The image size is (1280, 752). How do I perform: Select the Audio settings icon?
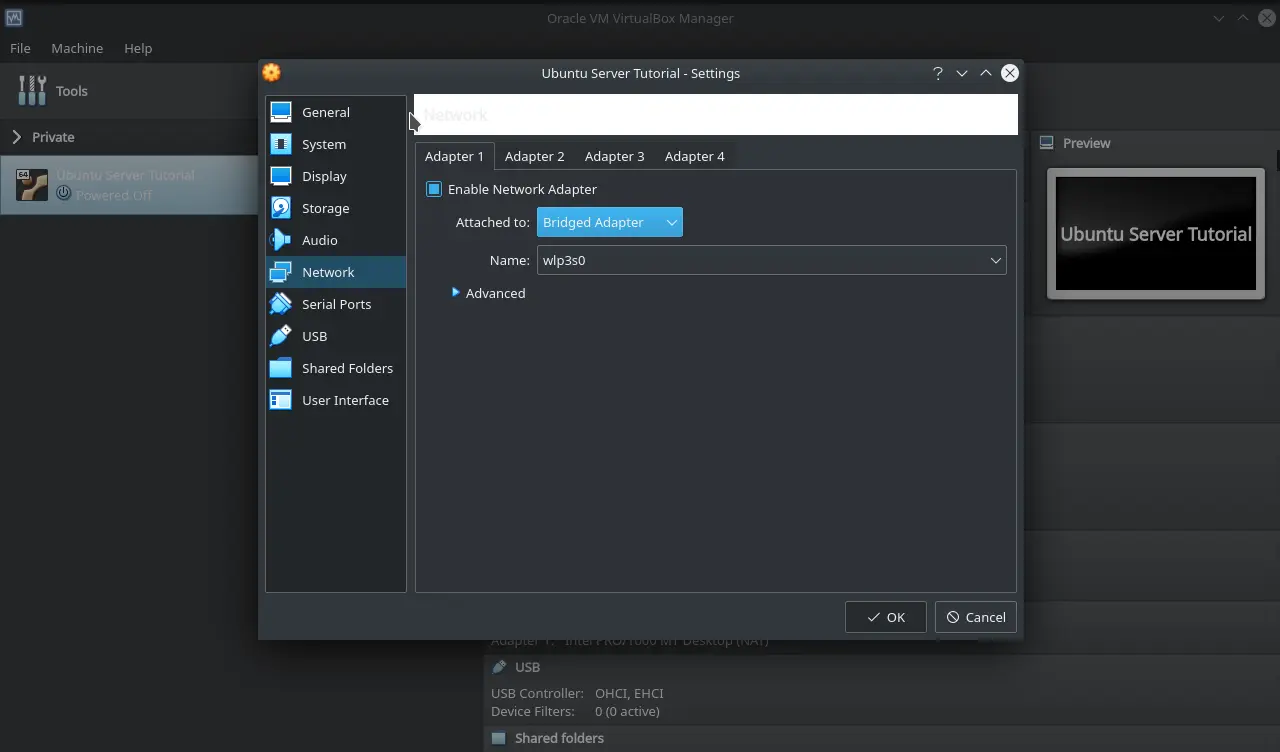pyautogui.click(x=281, y=240)
